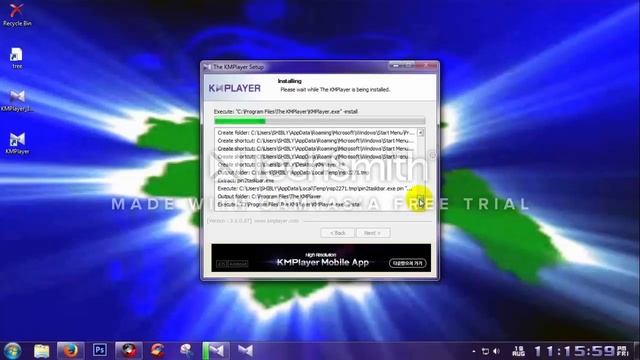640x360 pixels.
Task: Click the 'Execute' status line above the progress bar
Action: [286, 111]
